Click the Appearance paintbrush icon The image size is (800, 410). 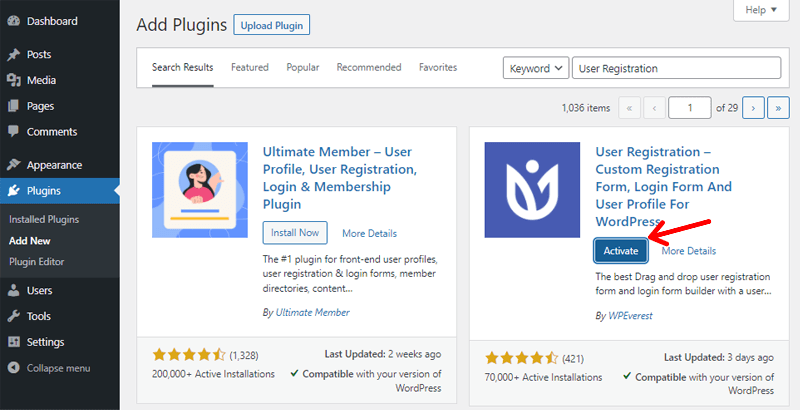pos(14,165)
